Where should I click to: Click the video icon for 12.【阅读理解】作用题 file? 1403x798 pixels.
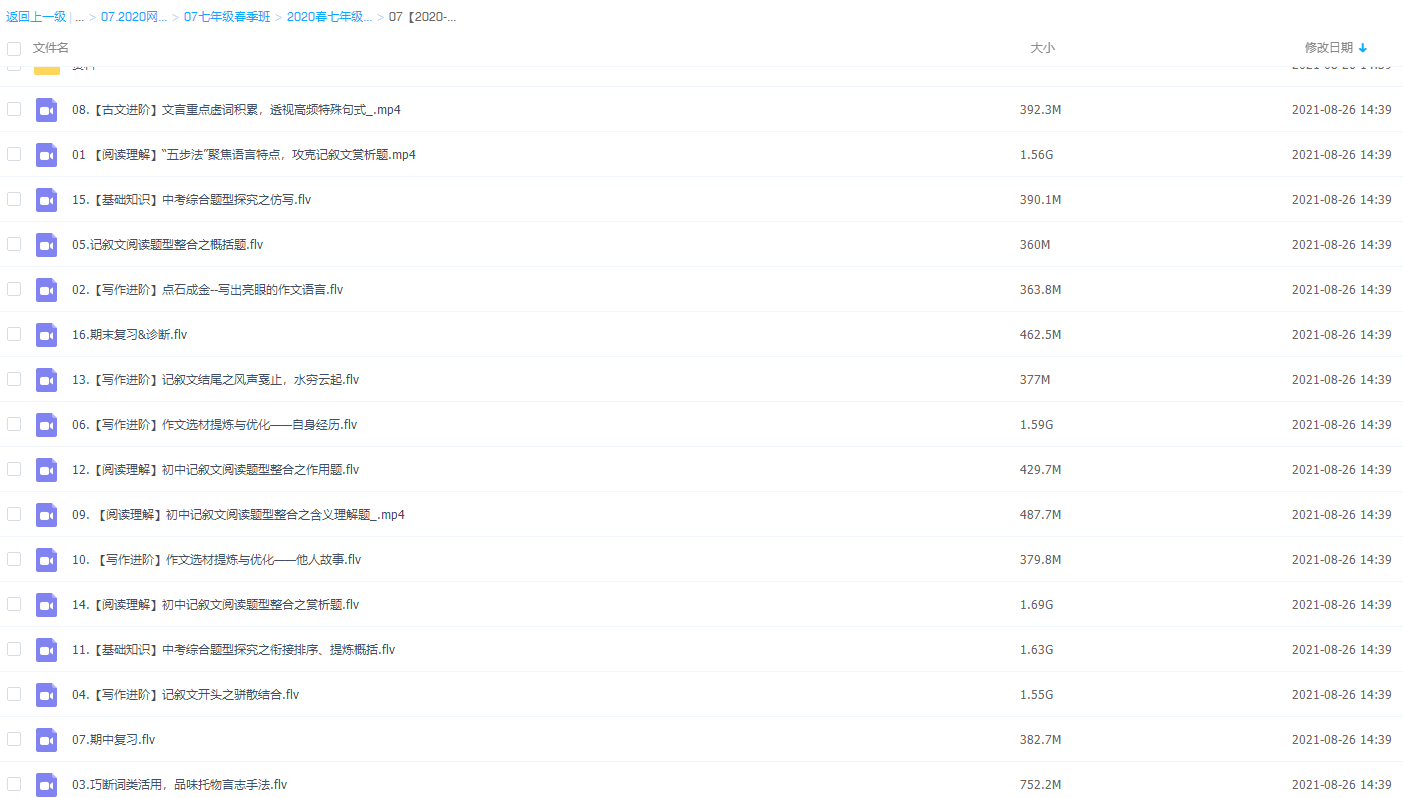[x=46, y=469]
